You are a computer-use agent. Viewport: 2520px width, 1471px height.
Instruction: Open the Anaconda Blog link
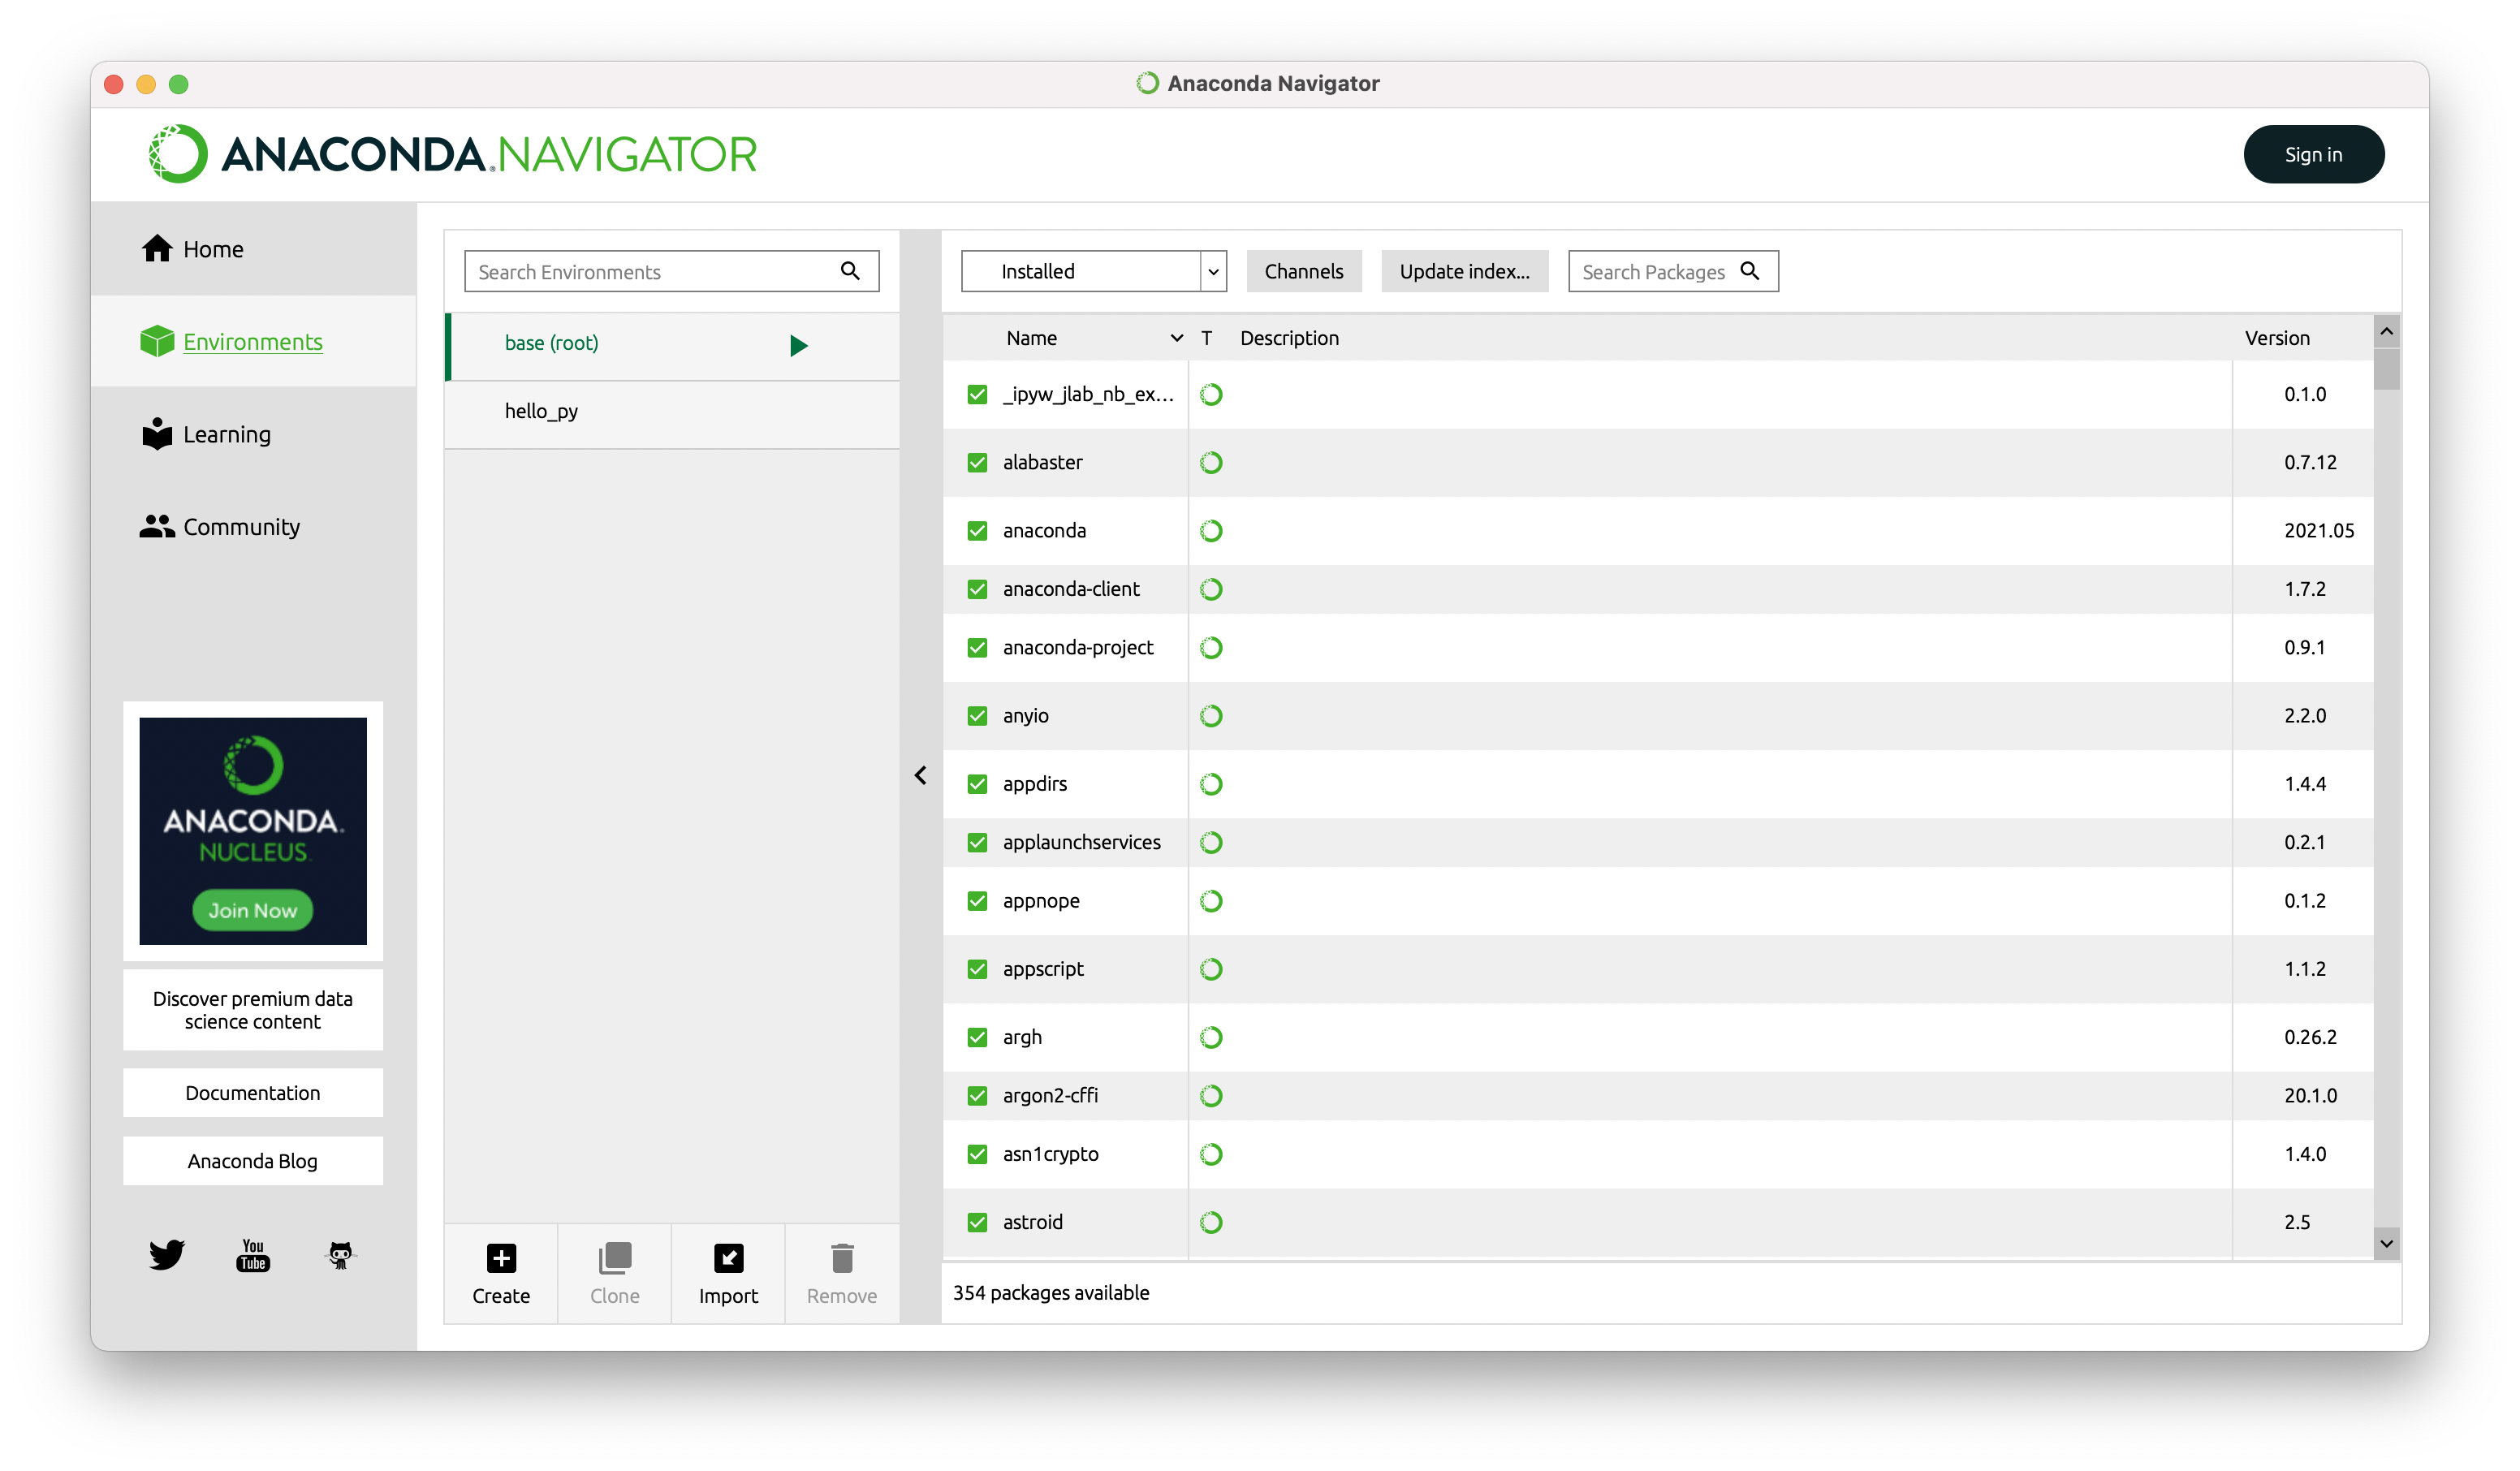coord(252,1160)
